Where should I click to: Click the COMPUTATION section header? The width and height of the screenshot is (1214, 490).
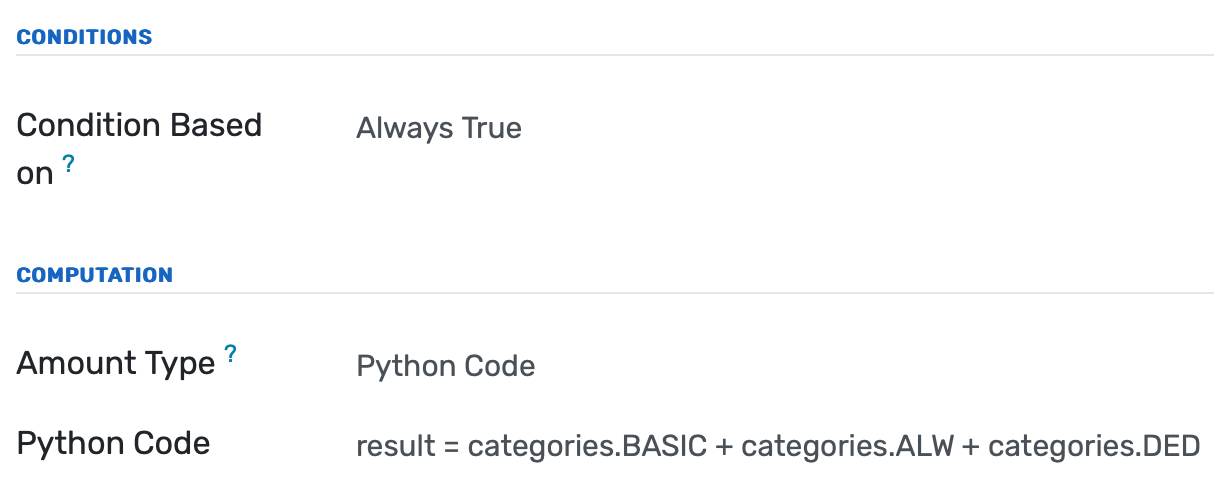point(95,275)
